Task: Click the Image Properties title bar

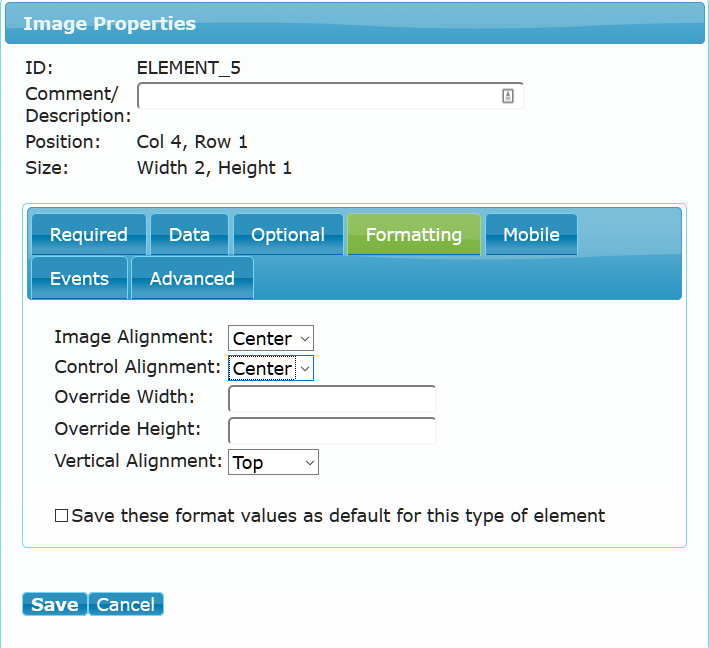Action: pyautogui.click(x=354, y=24)
